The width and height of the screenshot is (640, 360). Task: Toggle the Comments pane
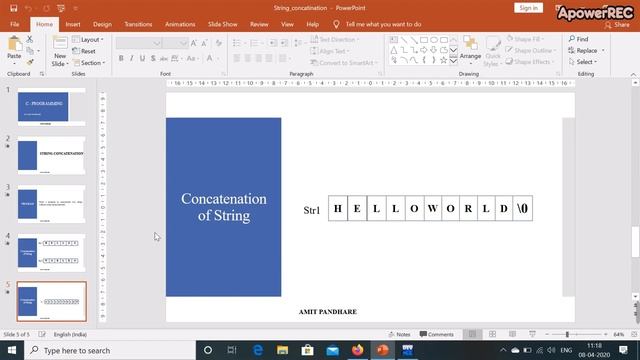[x=436, y=334]
